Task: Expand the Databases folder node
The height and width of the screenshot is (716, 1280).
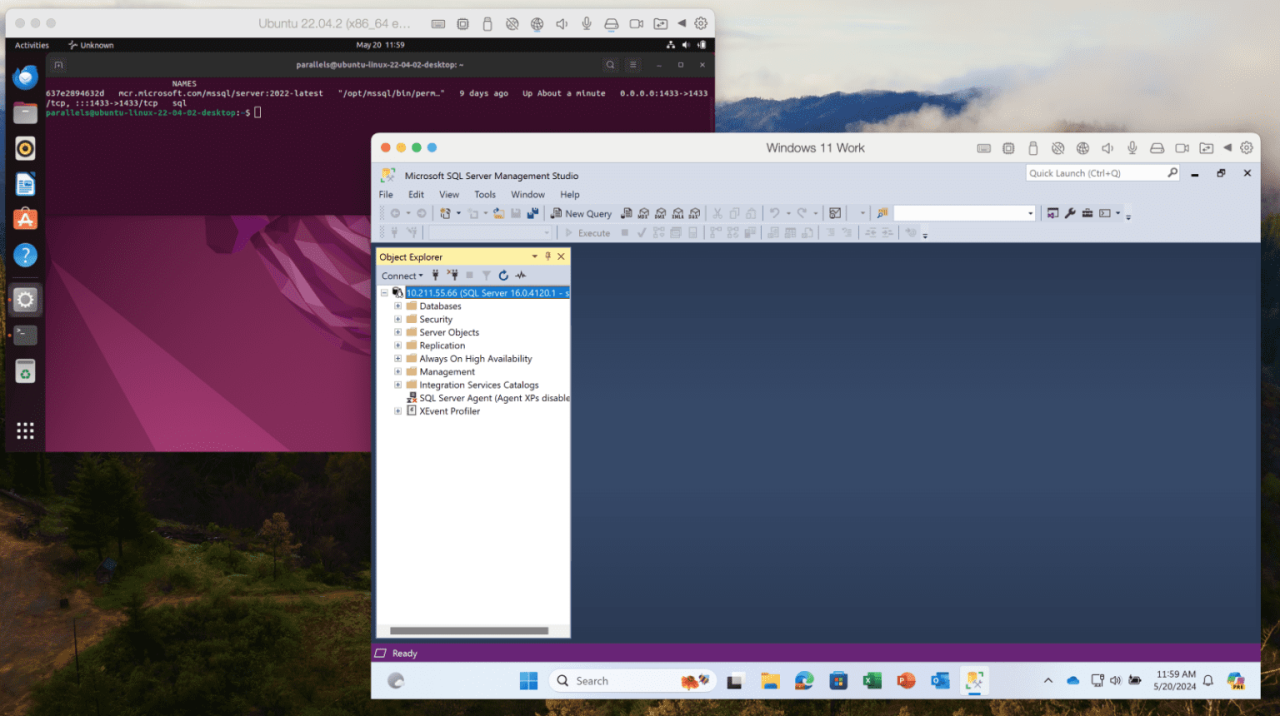Action: [398, 306]
